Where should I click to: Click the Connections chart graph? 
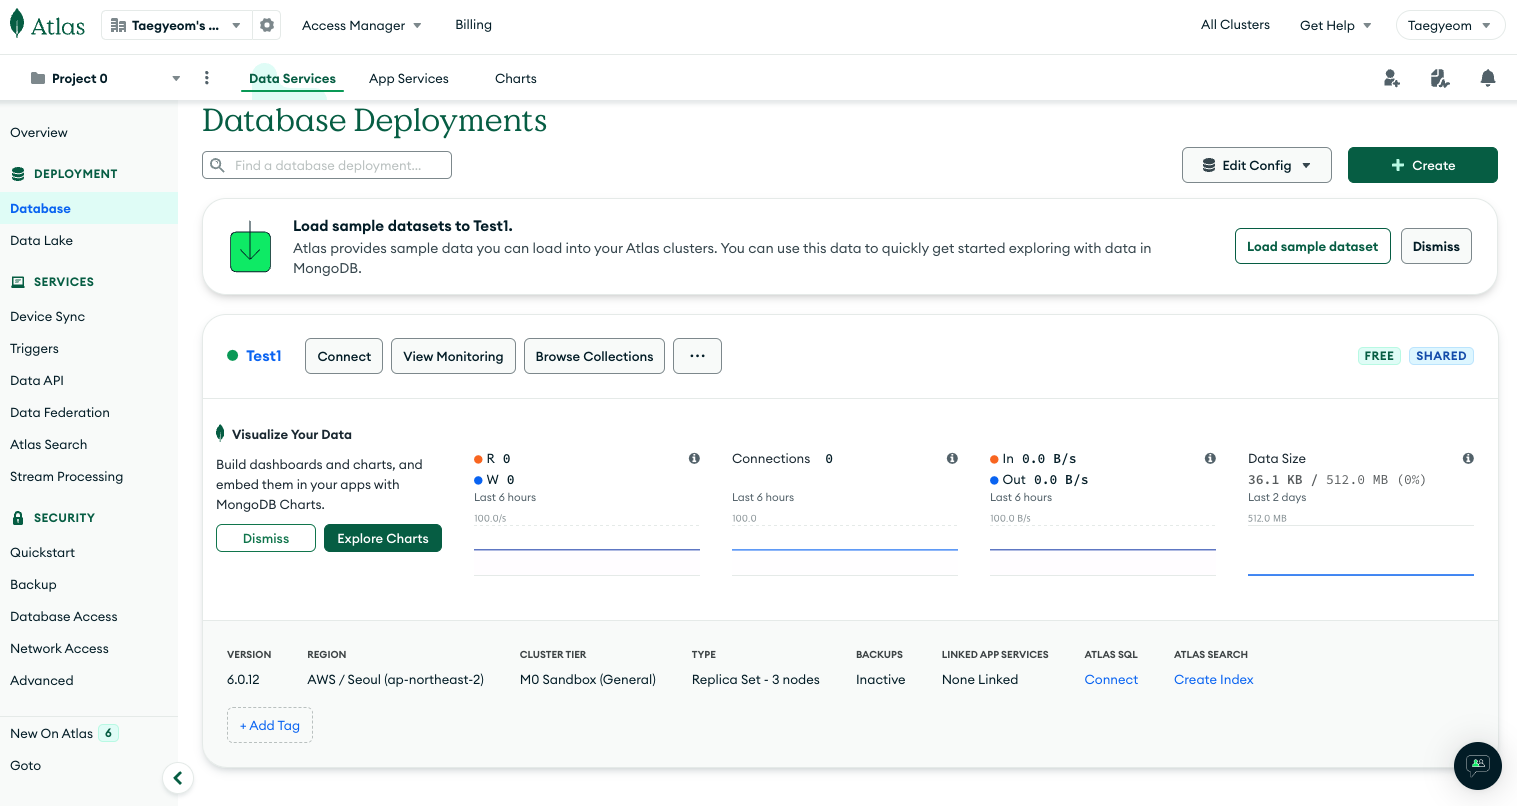pos(845,550)
